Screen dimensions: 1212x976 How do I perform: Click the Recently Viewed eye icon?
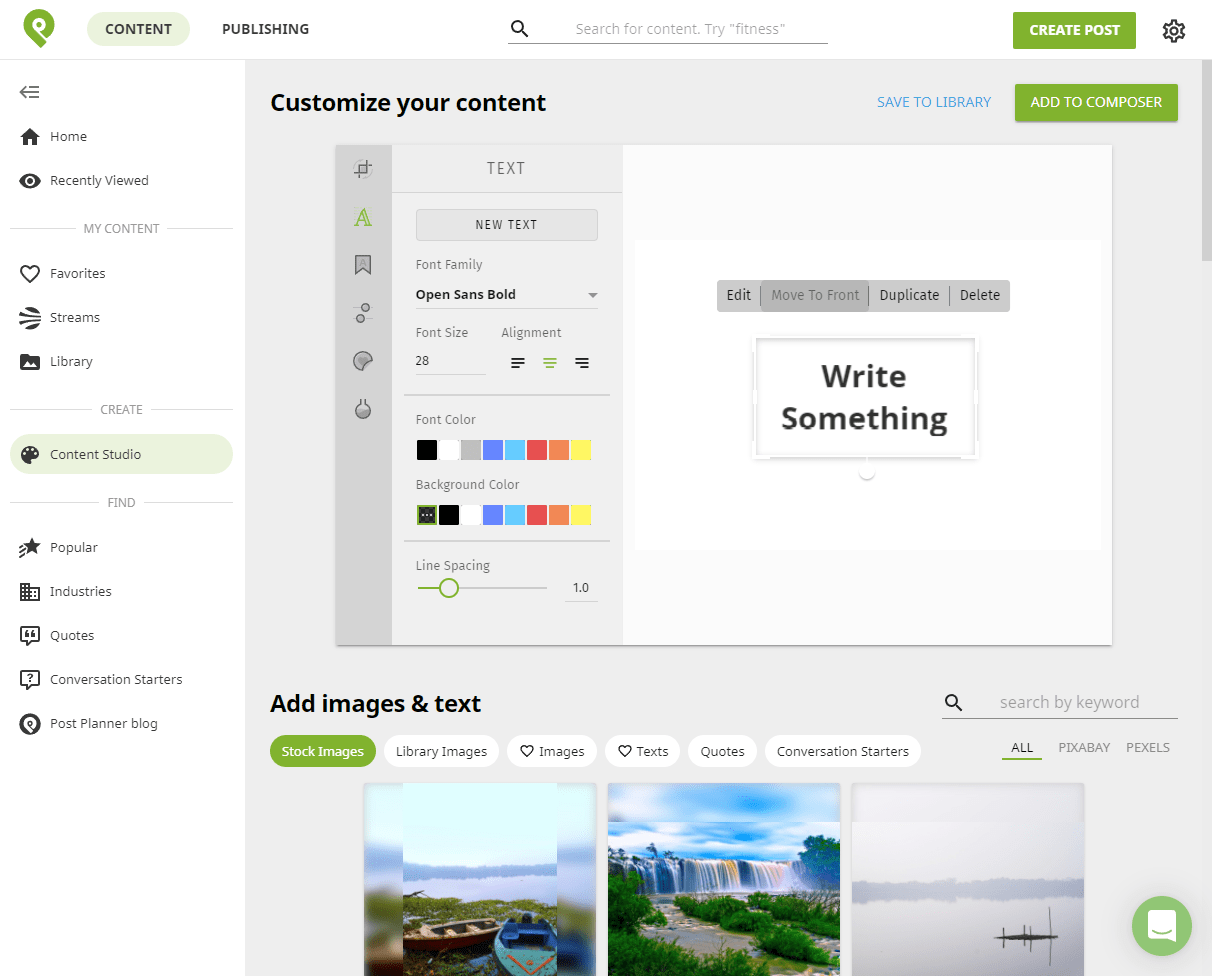(x=30, y=181)
